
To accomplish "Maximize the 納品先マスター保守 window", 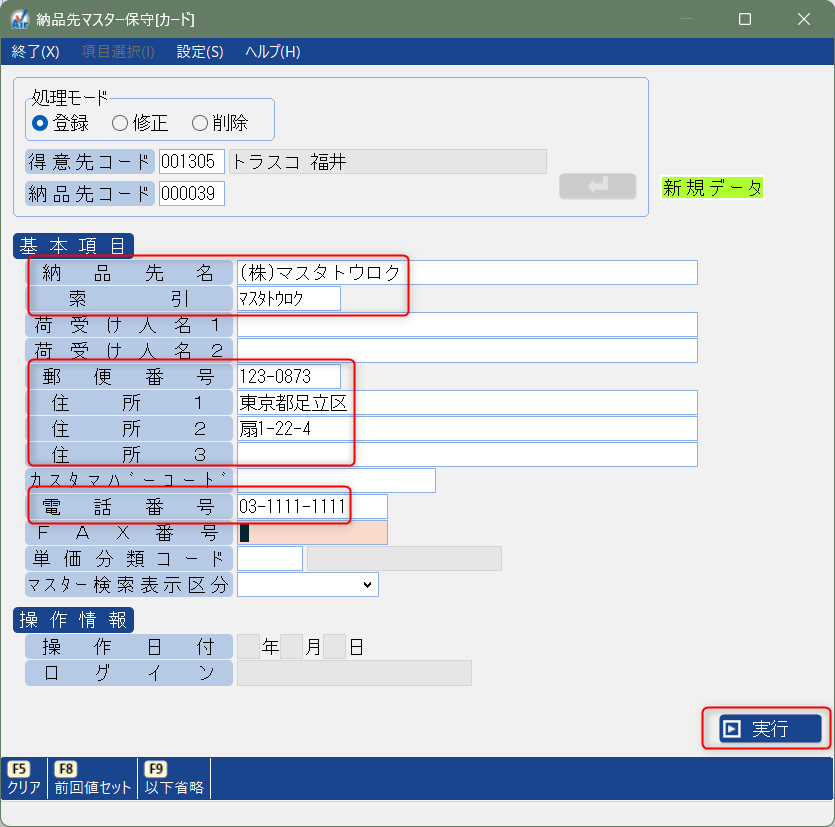I will 745,19.
